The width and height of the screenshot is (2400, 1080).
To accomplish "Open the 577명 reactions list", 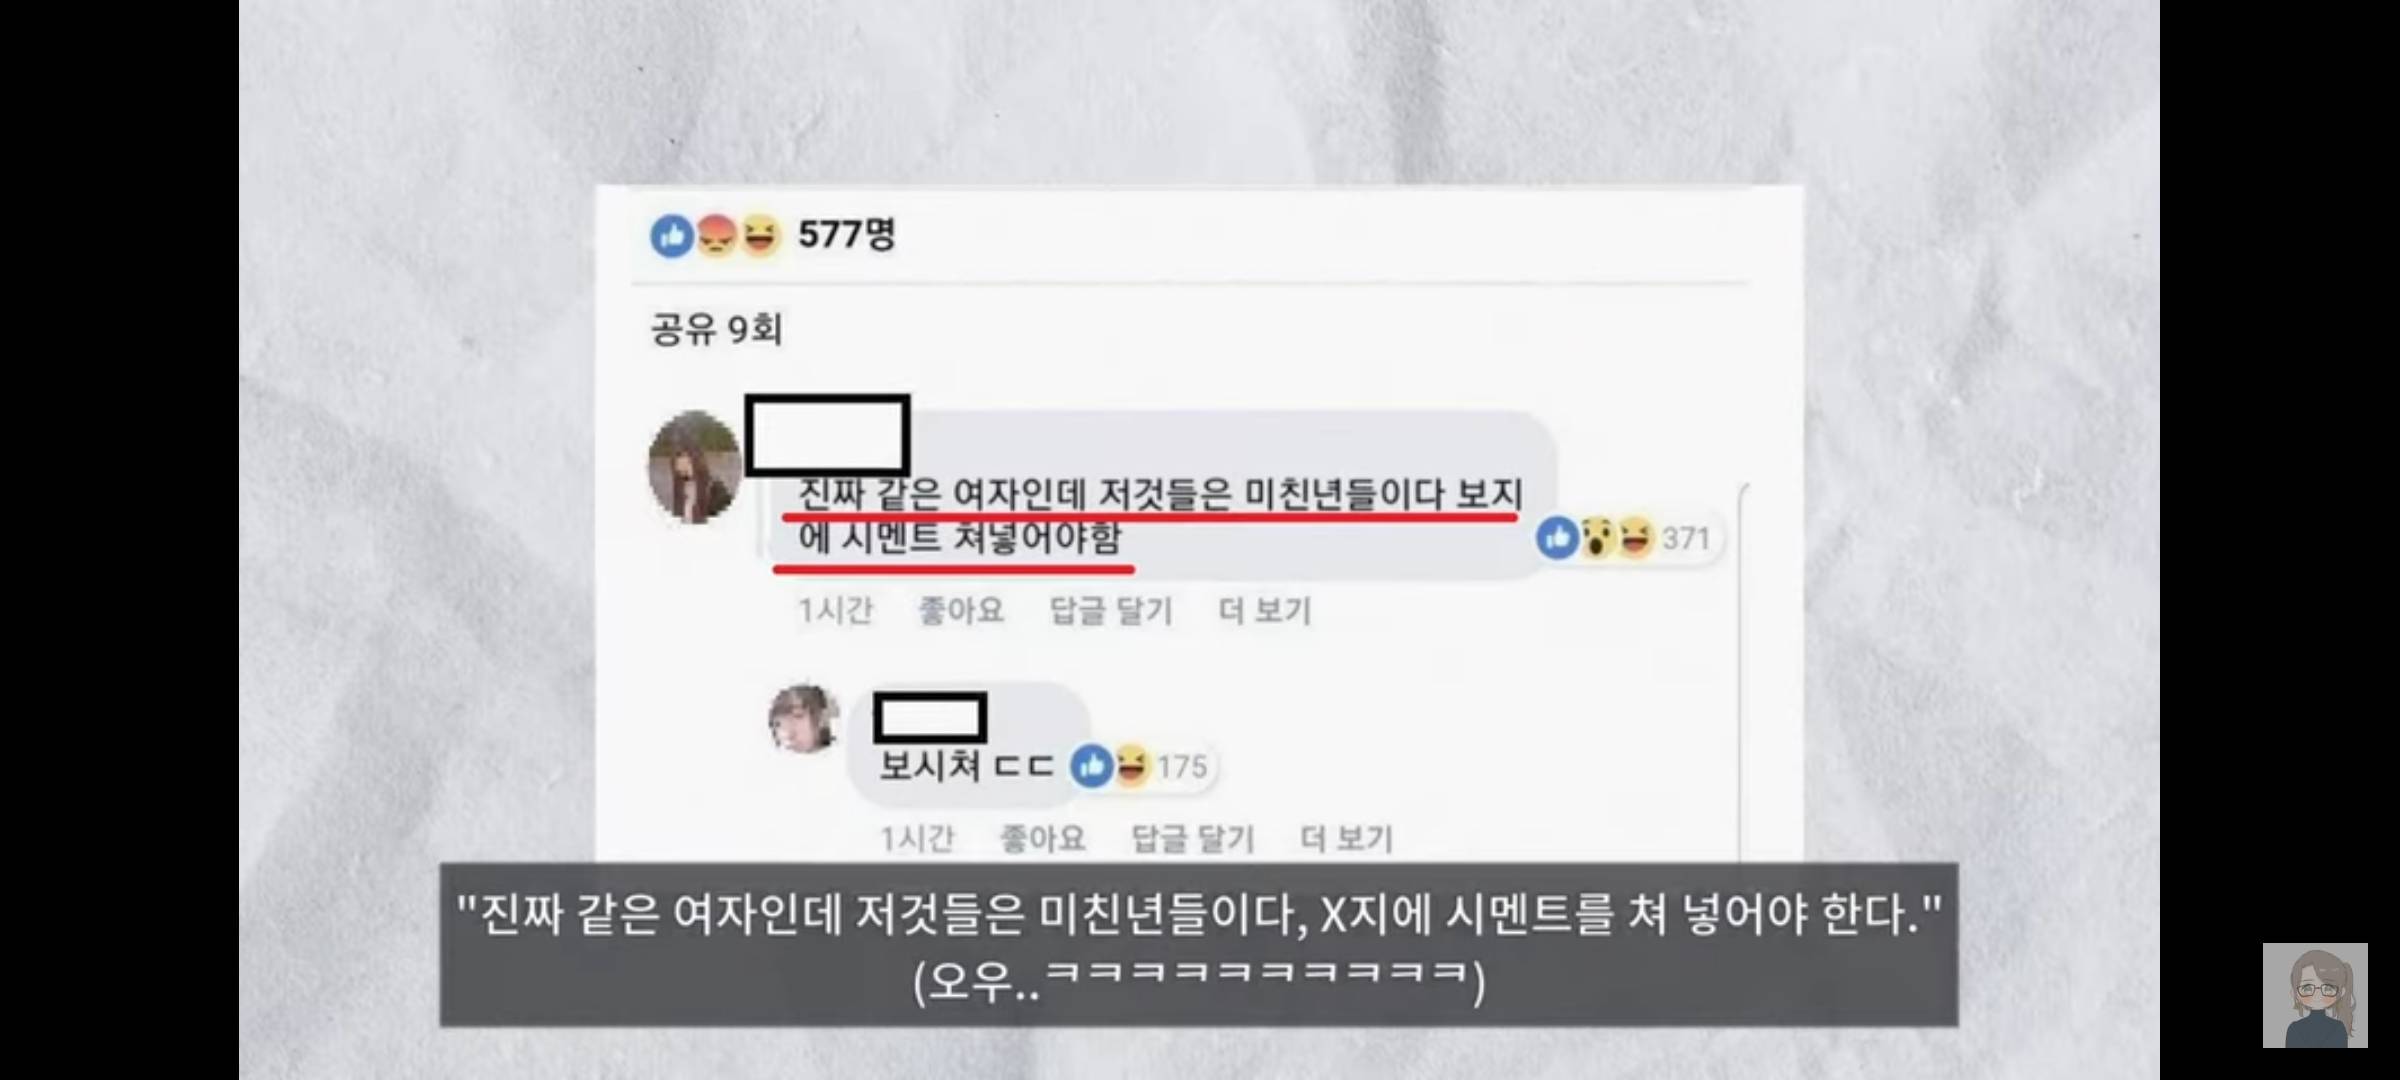I will click(x=846, y=236).
